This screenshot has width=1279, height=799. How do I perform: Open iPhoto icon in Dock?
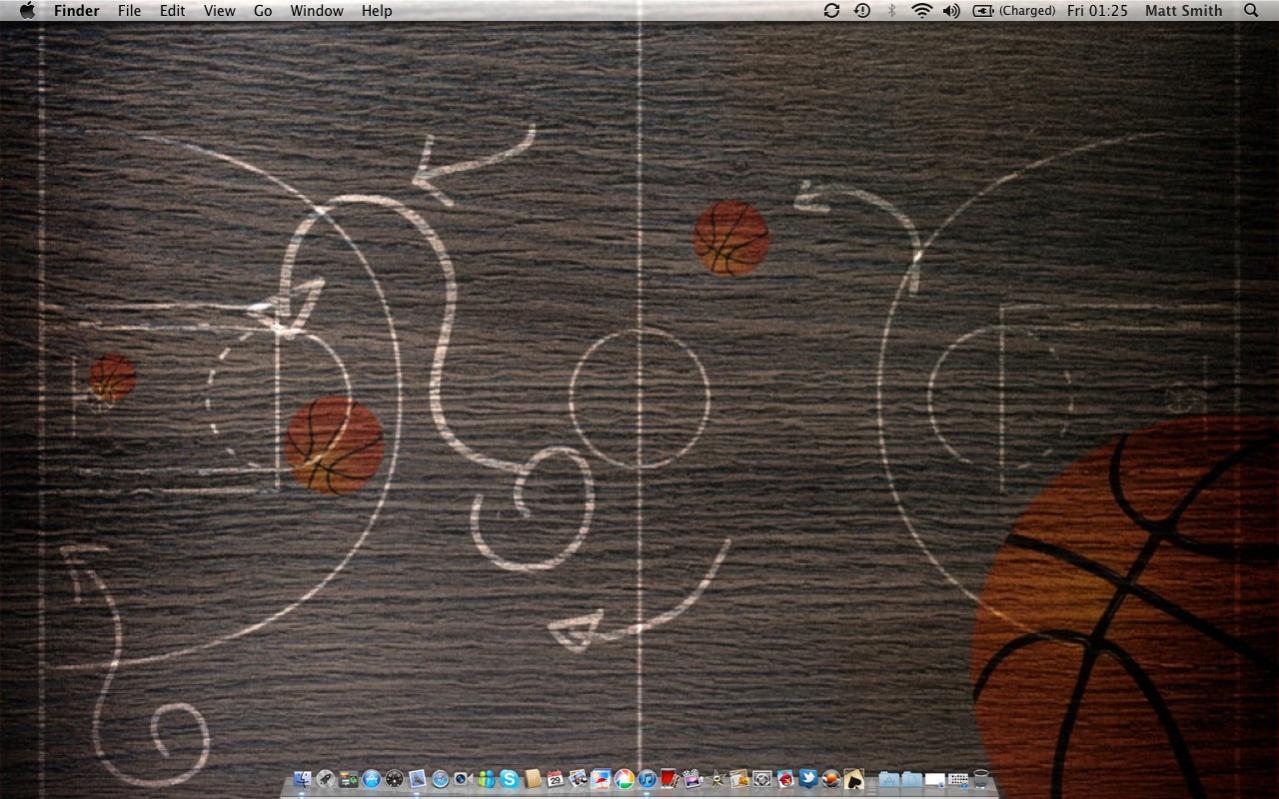pos(577,779)
